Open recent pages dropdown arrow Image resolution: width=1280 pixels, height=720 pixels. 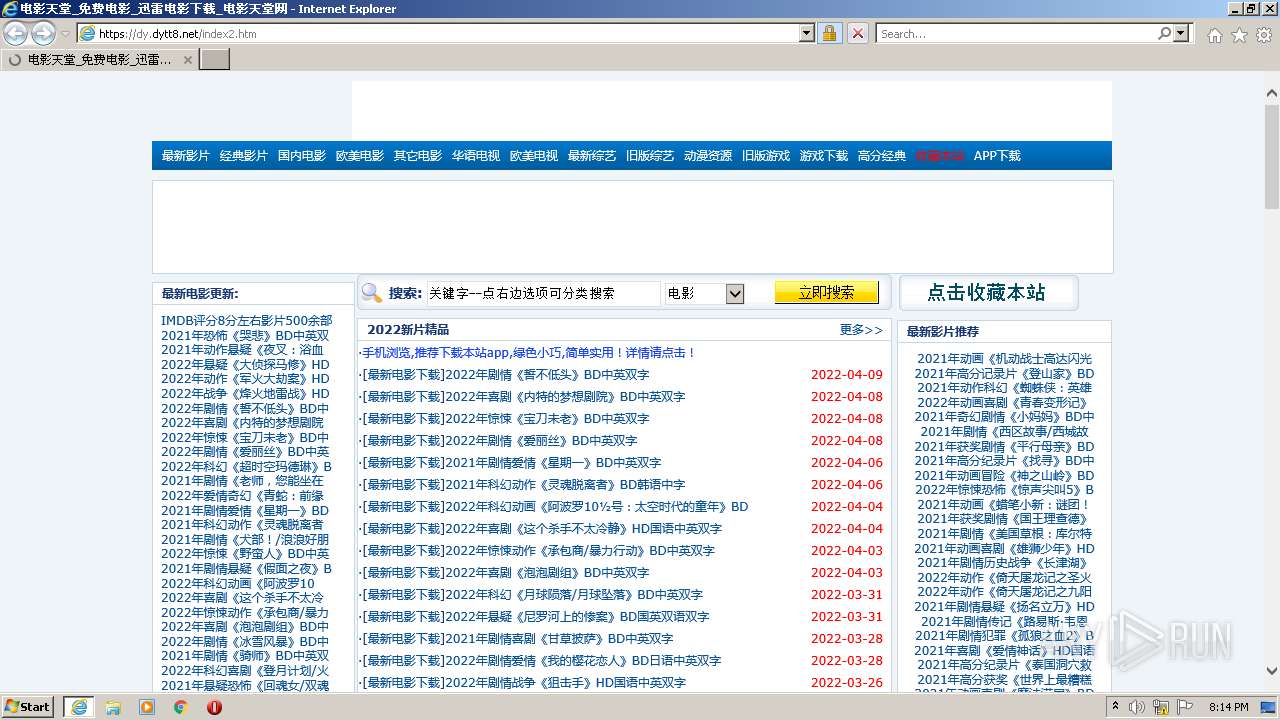point(65,34)
